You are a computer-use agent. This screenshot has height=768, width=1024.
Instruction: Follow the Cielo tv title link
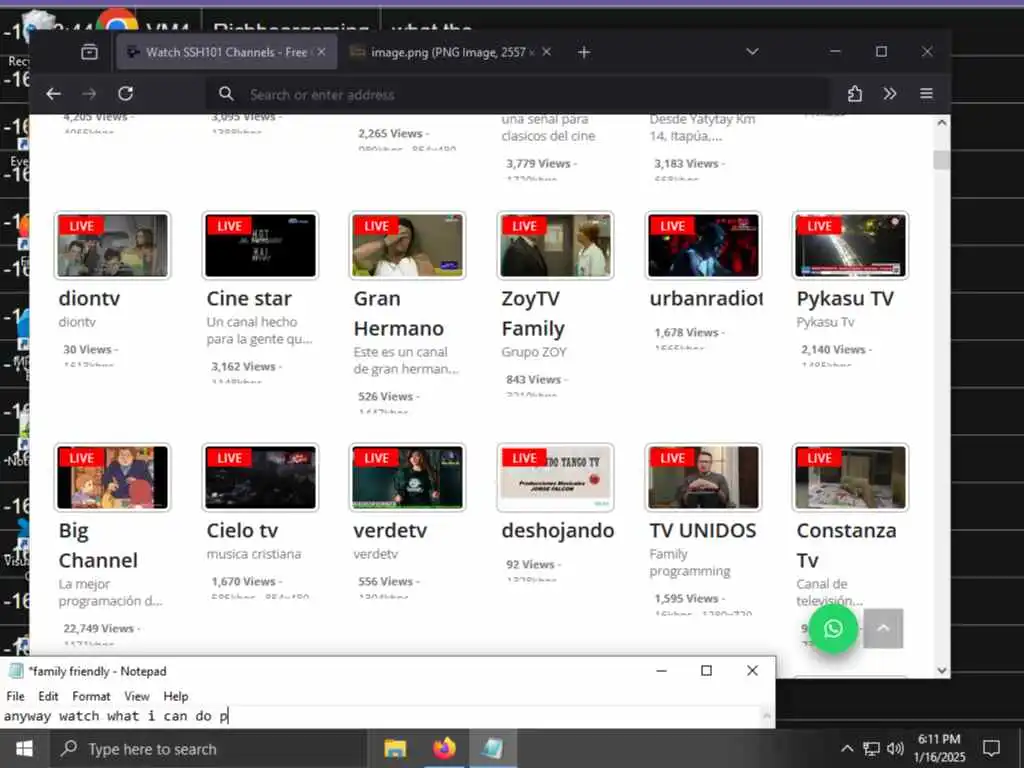[x=242, y=530]
